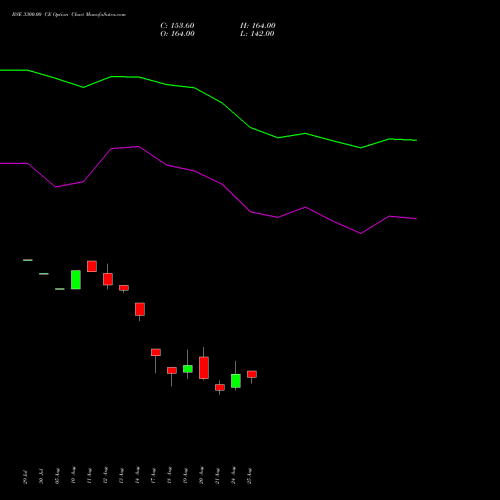
Task: Click the green candle for 19 Aug
Action: [x=188, y=369]
